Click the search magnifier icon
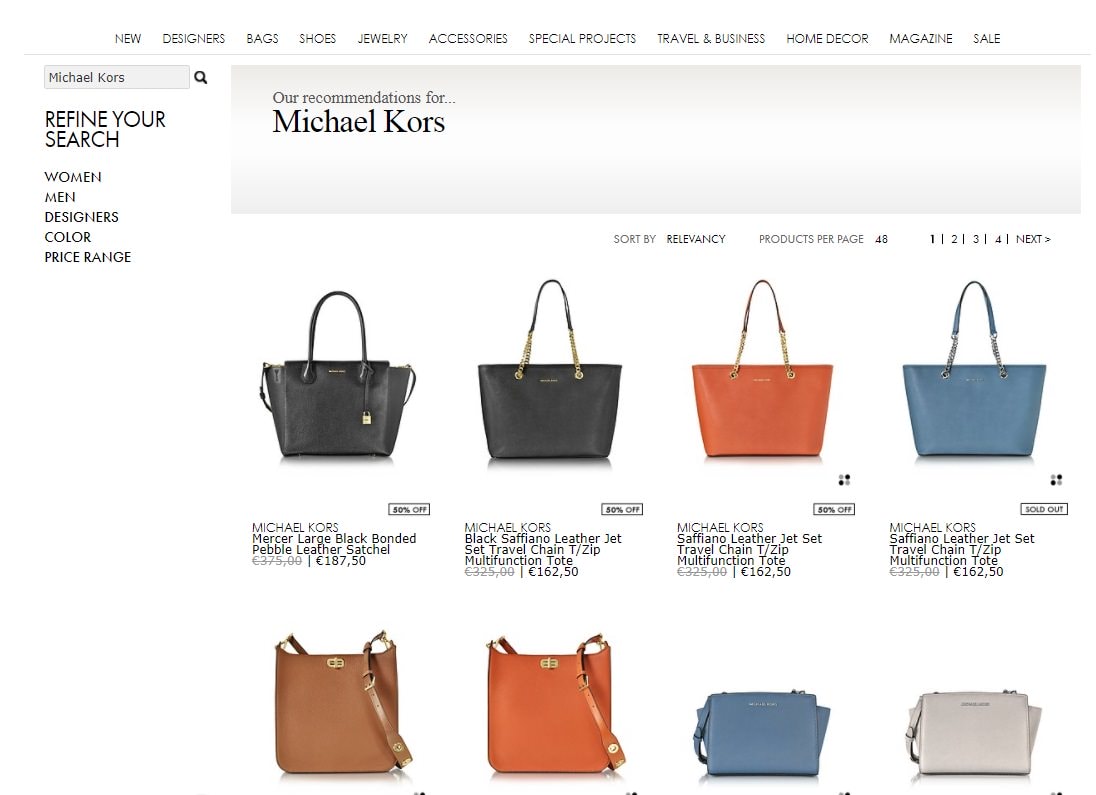Screen dimensions: 1096x795 [201, 78]
